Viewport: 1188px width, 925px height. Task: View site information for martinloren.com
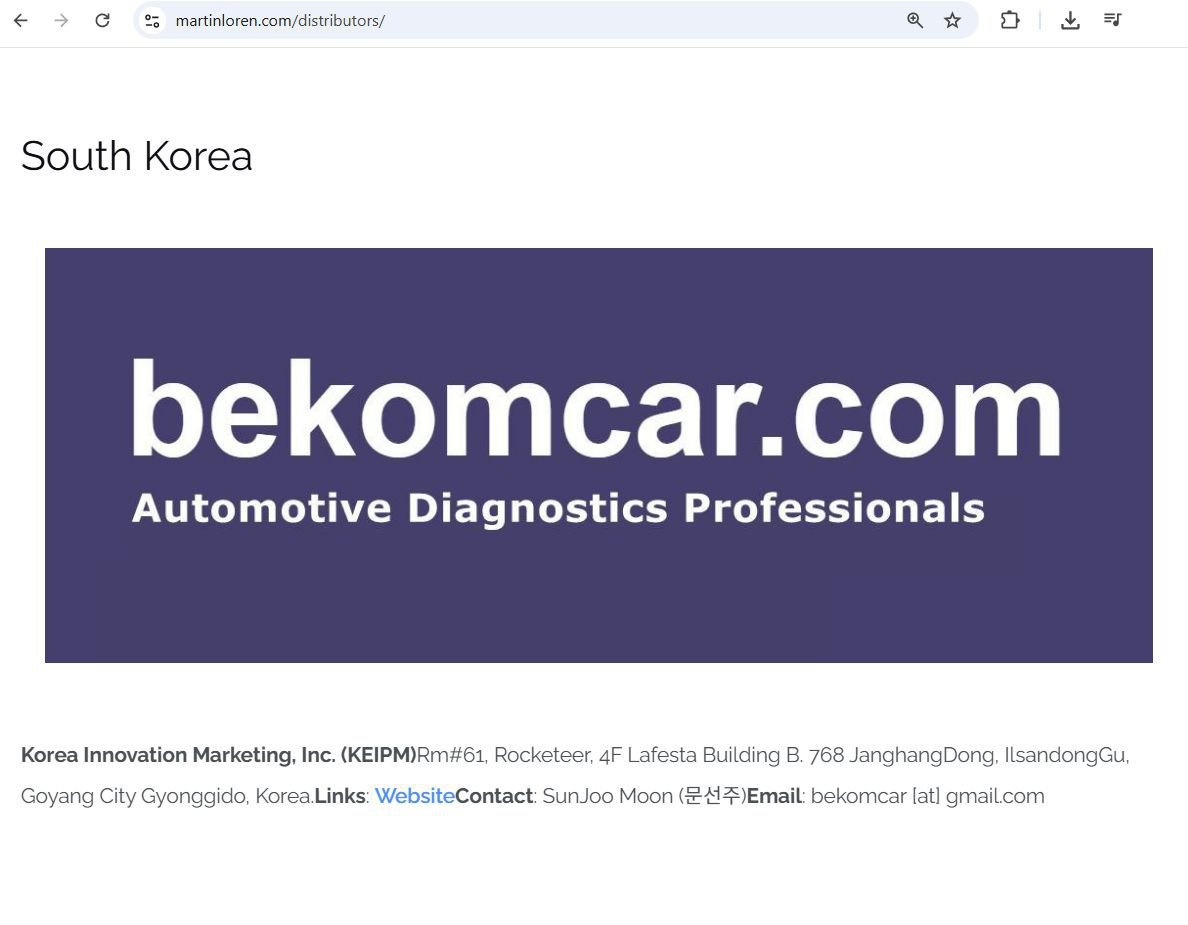point(152,20)
